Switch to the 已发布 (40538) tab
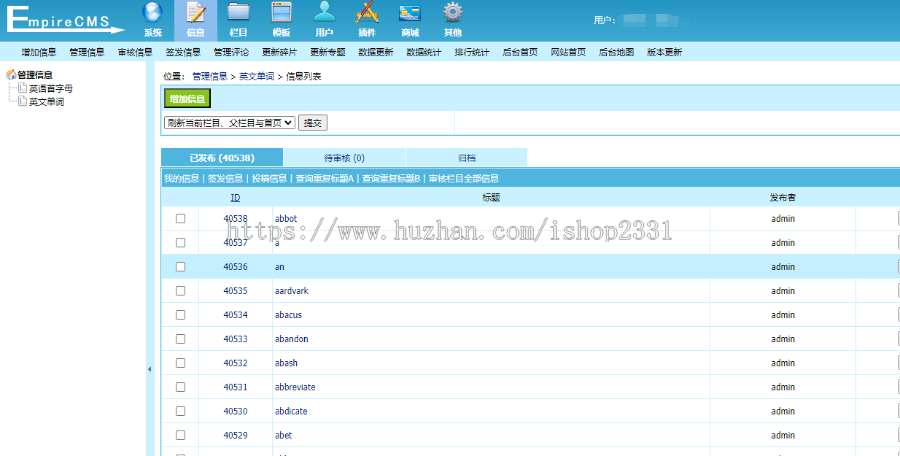This screenshot has height=456, width=900. [222, 157]
